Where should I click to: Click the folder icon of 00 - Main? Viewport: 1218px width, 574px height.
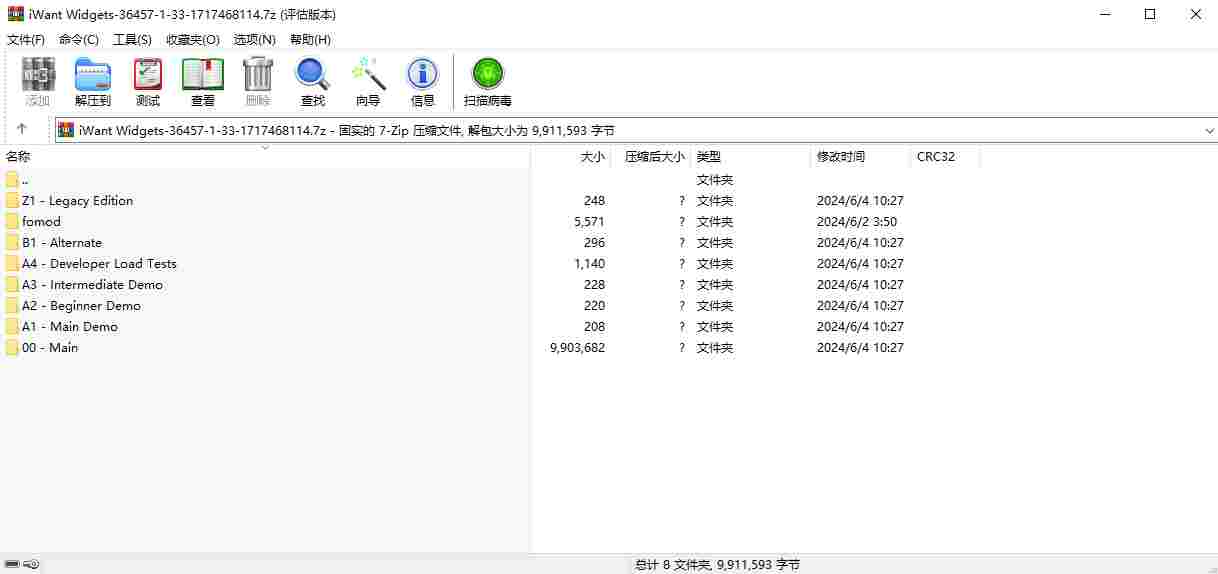click(x=12, y=348)
